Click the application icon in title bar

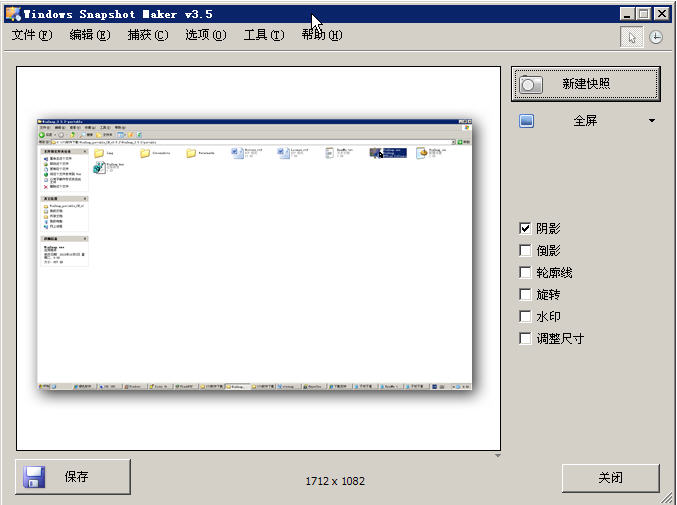[13, 14]
